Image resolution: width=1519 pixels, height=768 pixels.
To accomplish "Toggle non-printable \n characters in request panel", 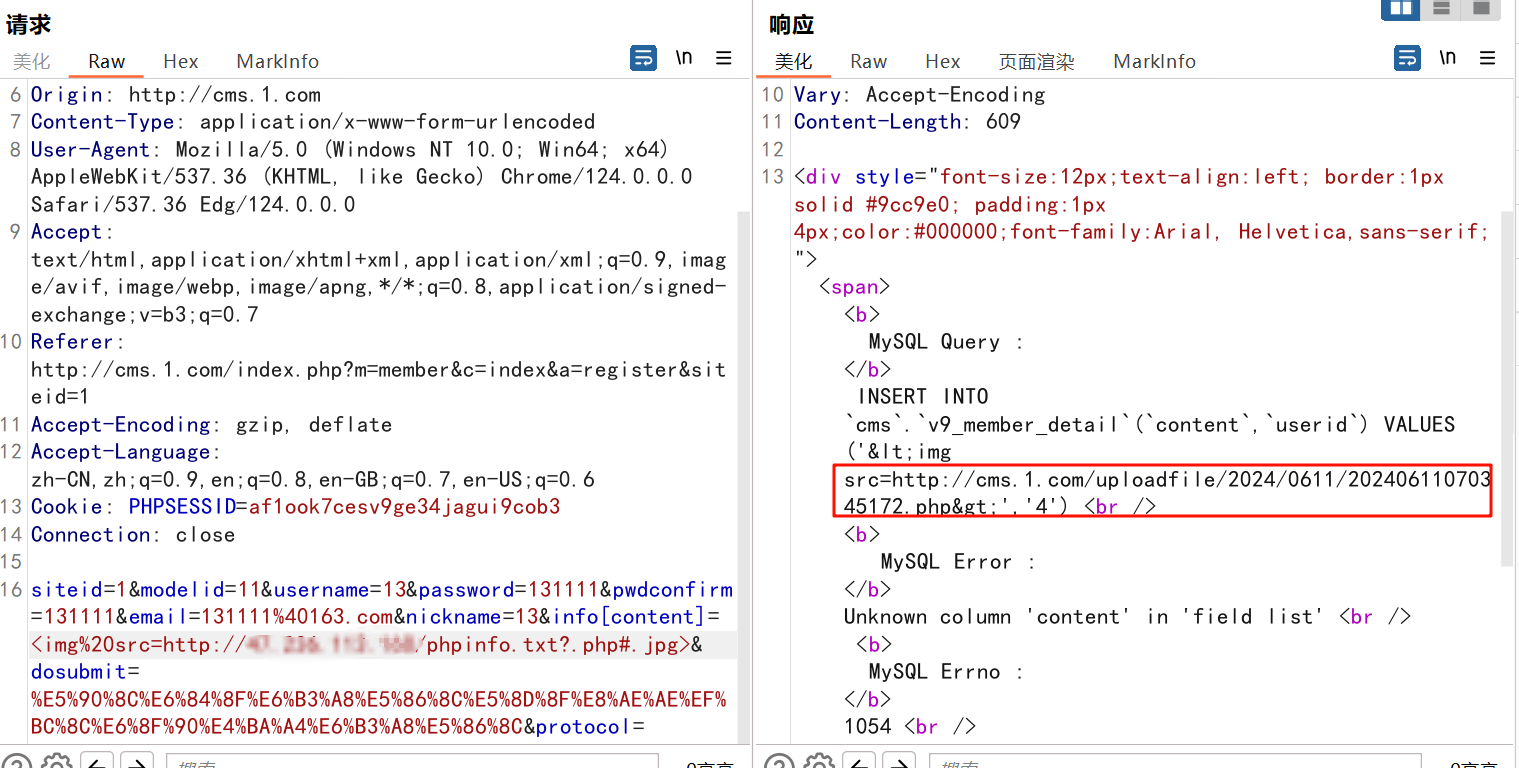I will click(x=684, y=58).
